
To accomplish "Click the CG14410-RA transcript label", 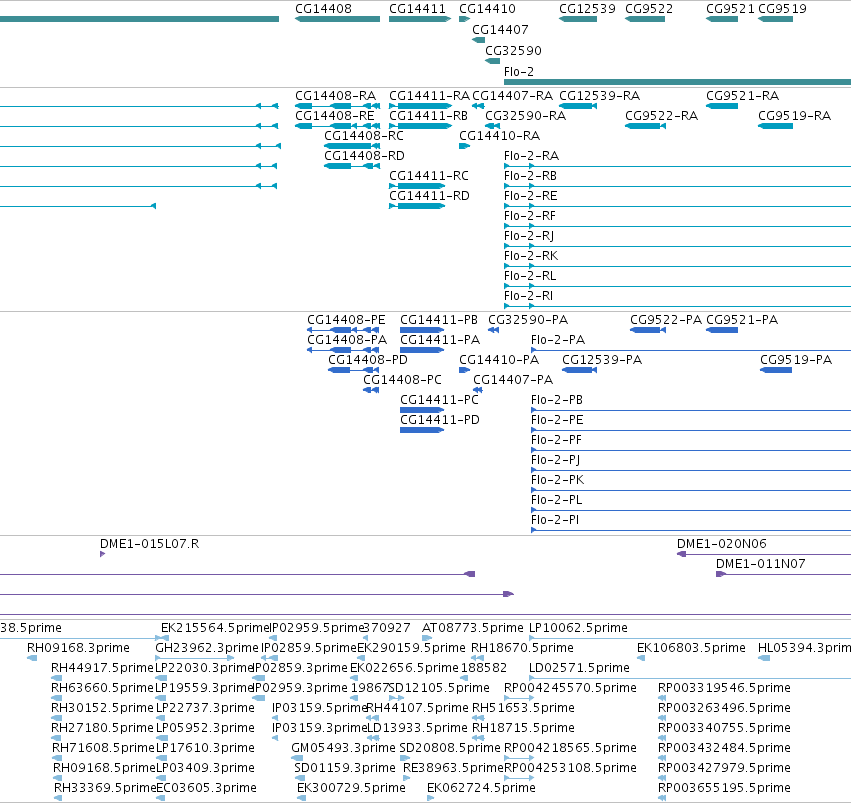I will click(x=499, y=136).
